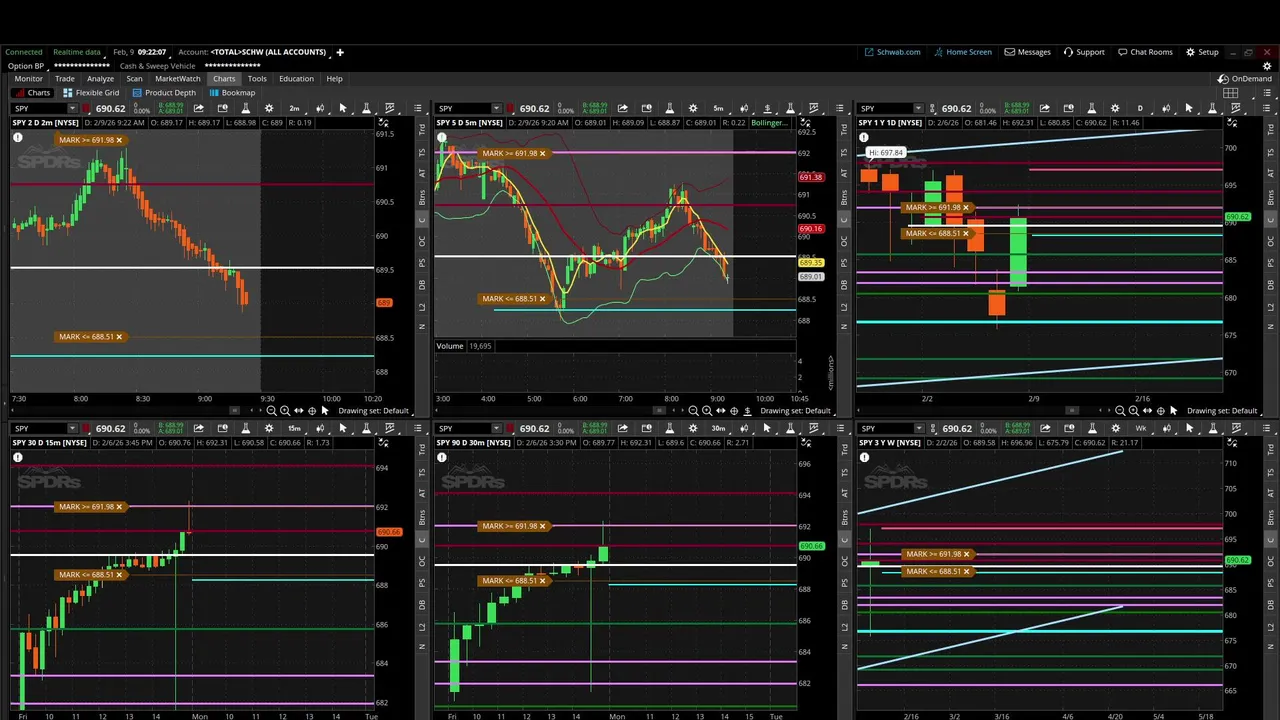Click the crosshair icon under the 5m chart
Screen dimensions: 1280x720
pos(734,411)
